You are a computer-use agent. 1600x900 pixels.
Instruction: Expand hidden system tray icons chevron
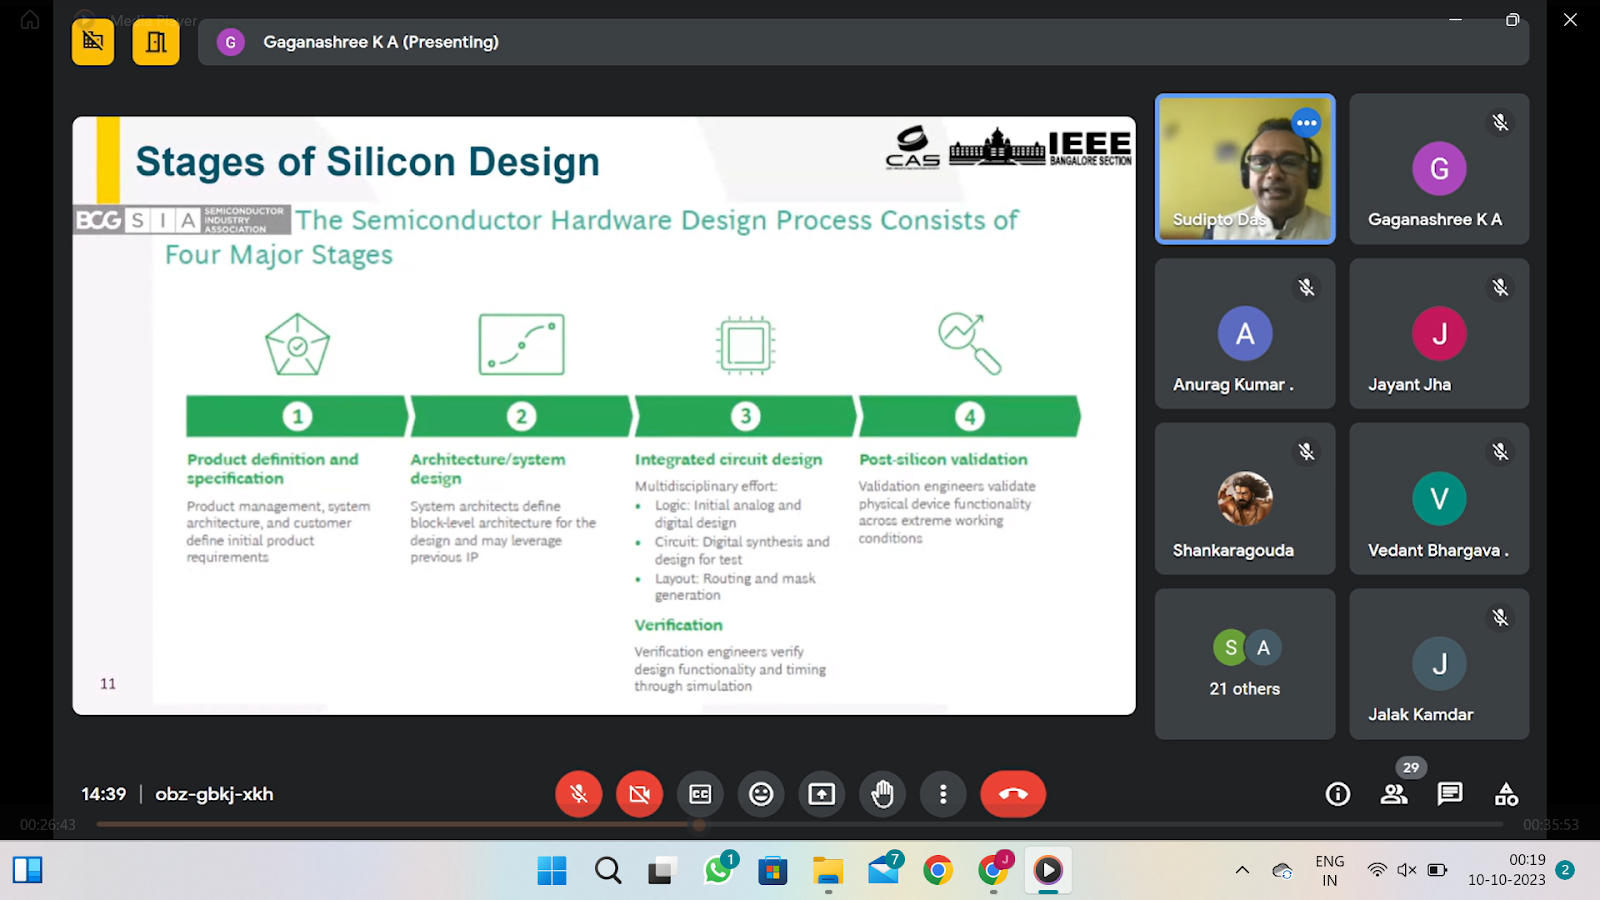tap(1242, 870)
